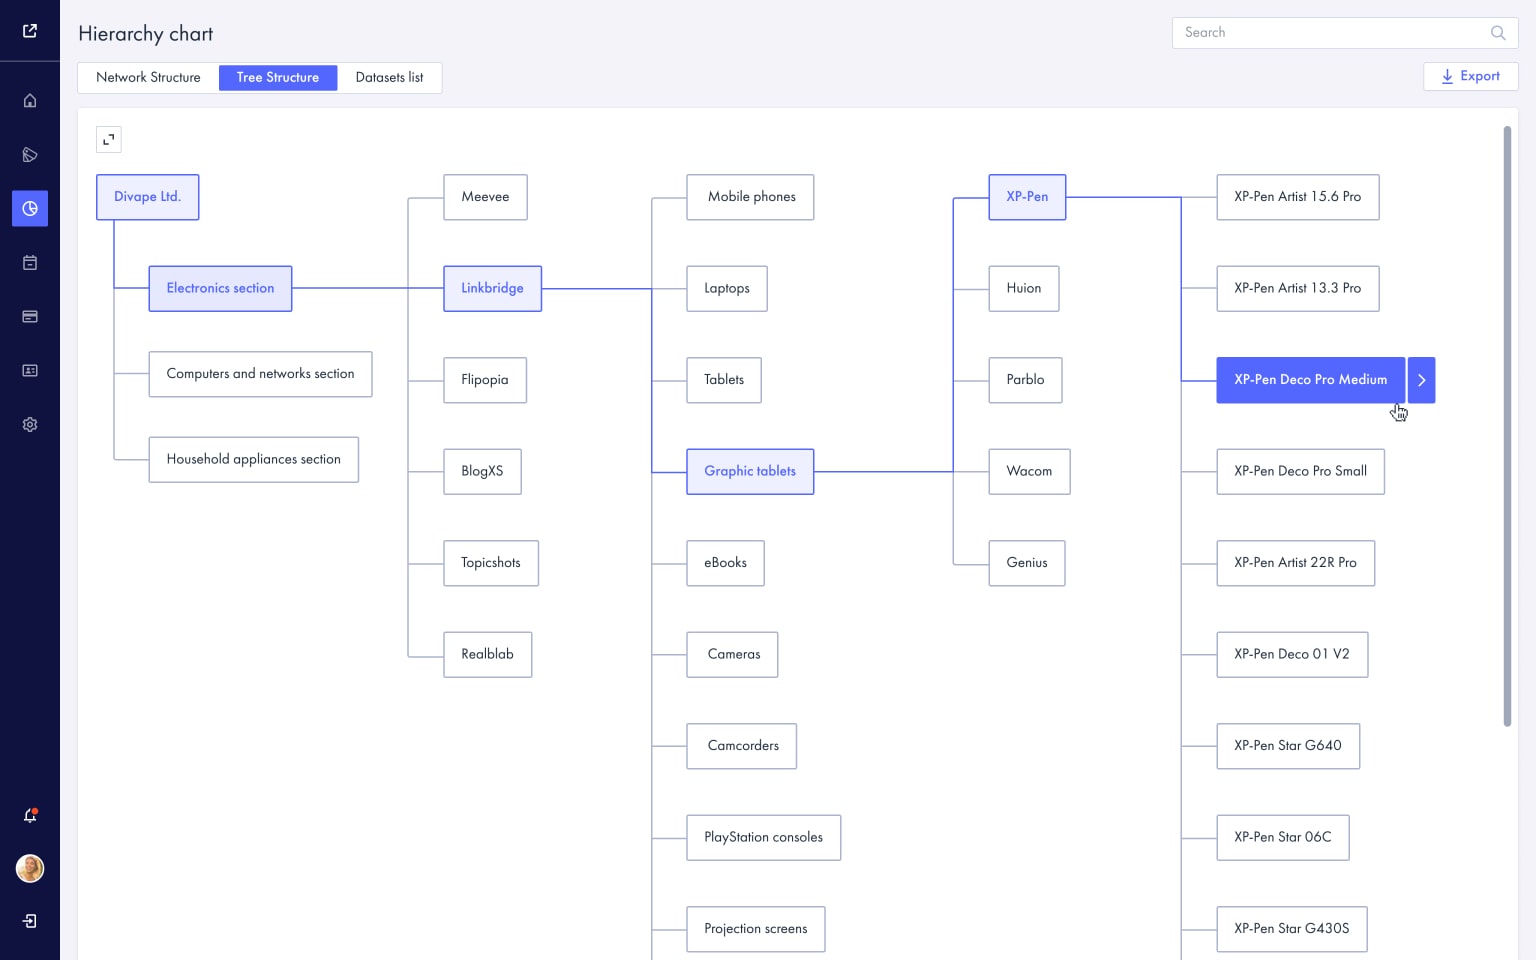This screenshot has width=1536, height=960.
Task: Select XP-Pen Star 06C node
Action: [x=1283, y=837]
